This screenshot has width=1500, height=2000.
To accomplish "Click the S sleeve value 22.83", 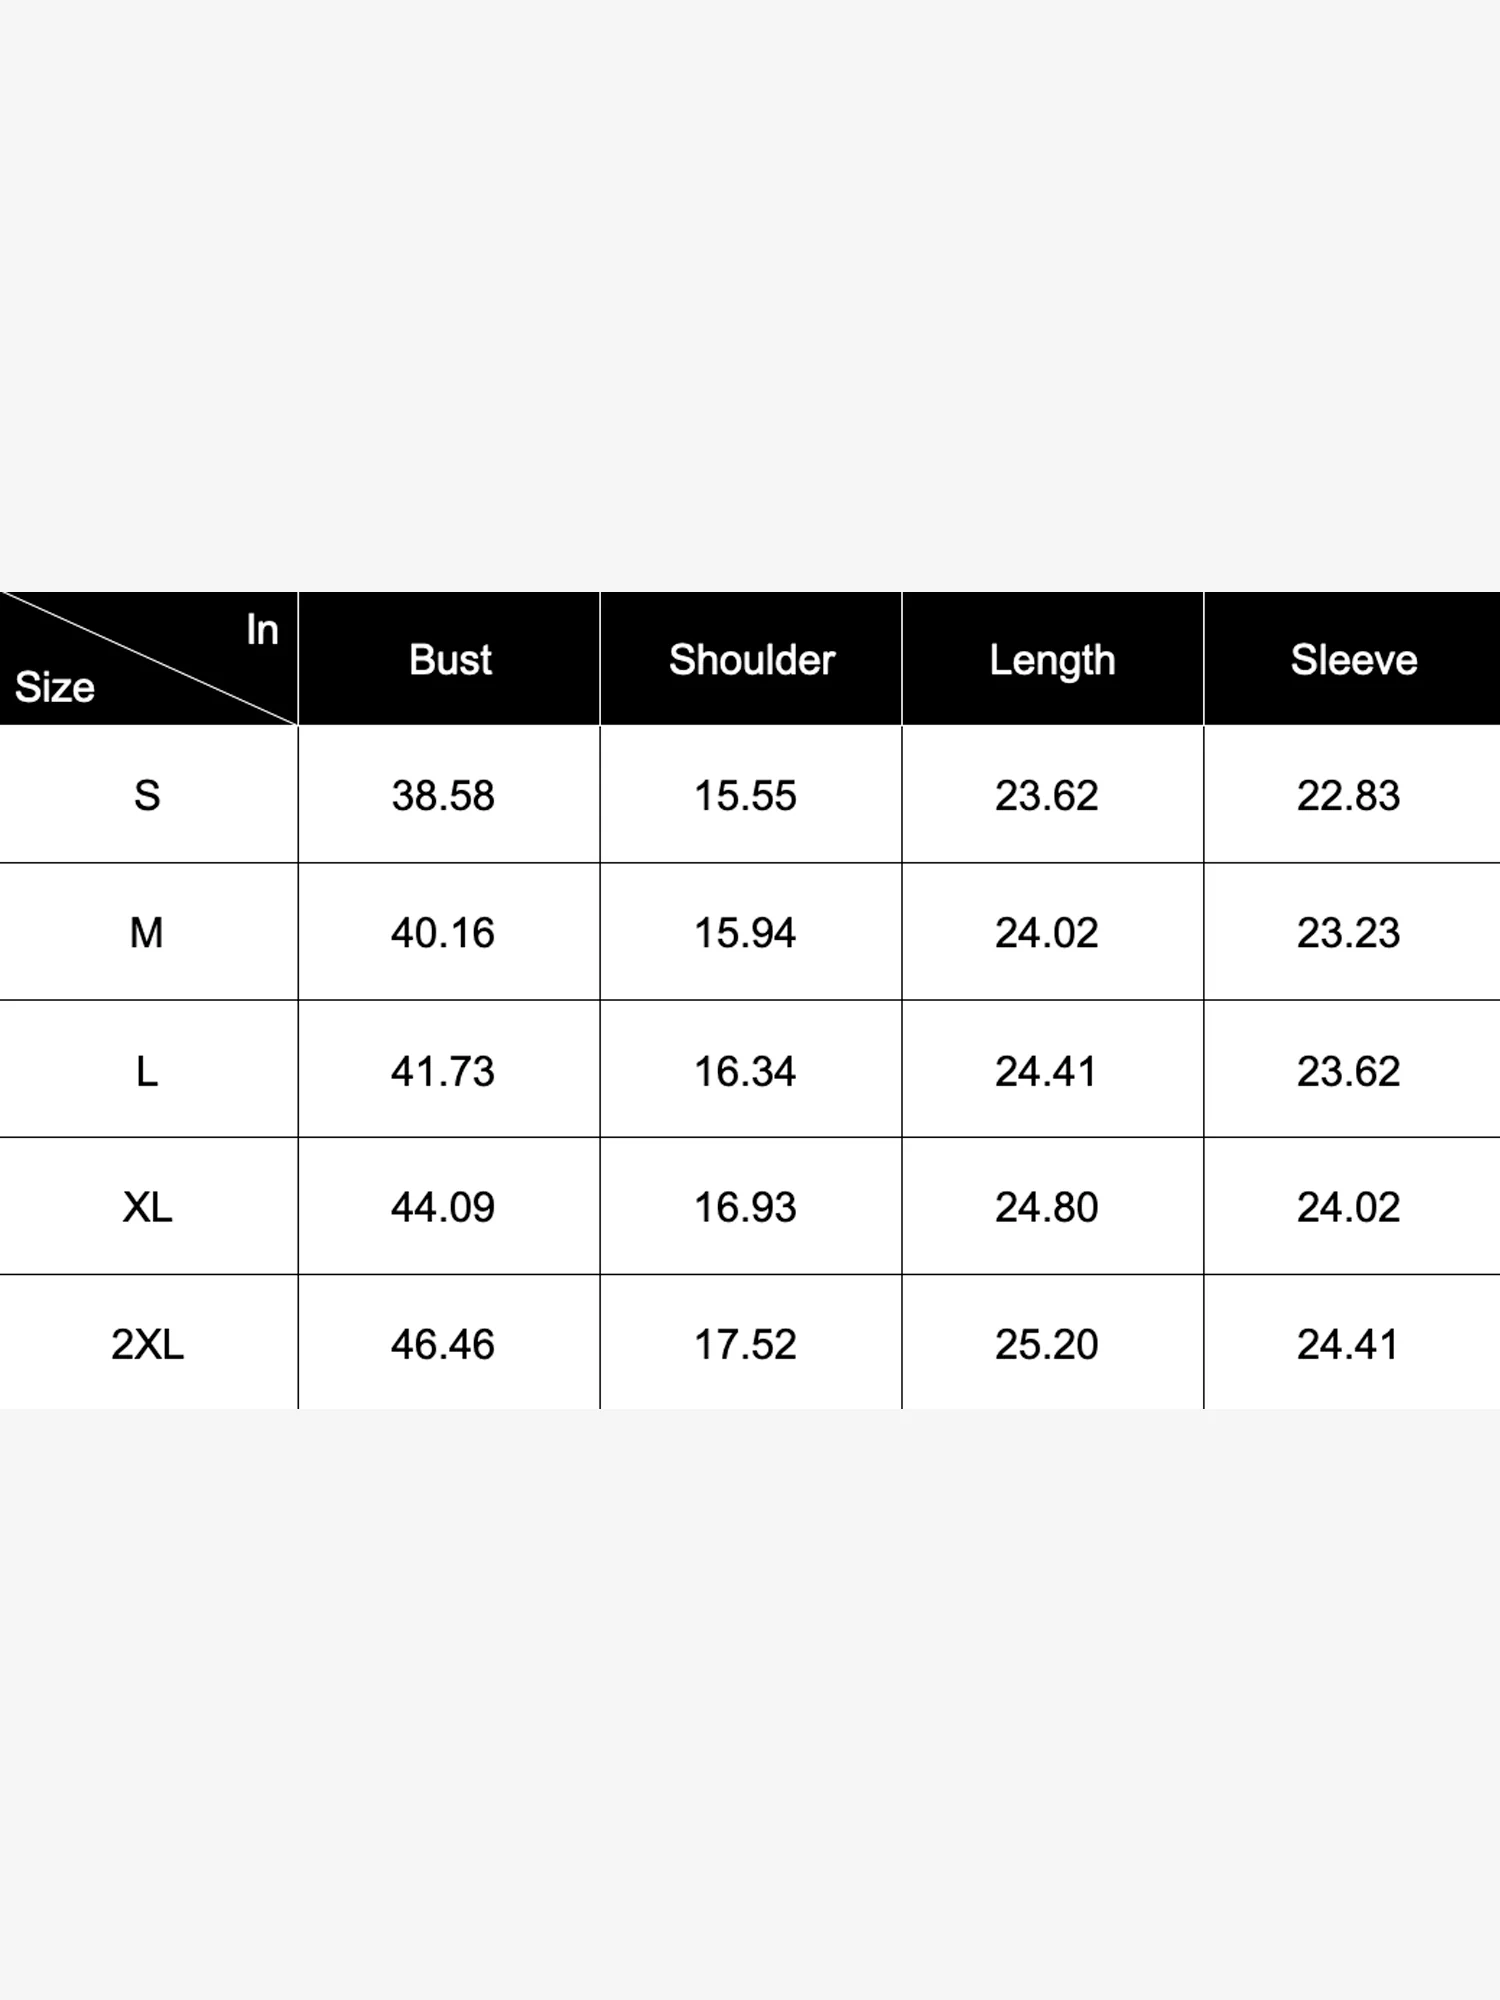I will 1348,796.
